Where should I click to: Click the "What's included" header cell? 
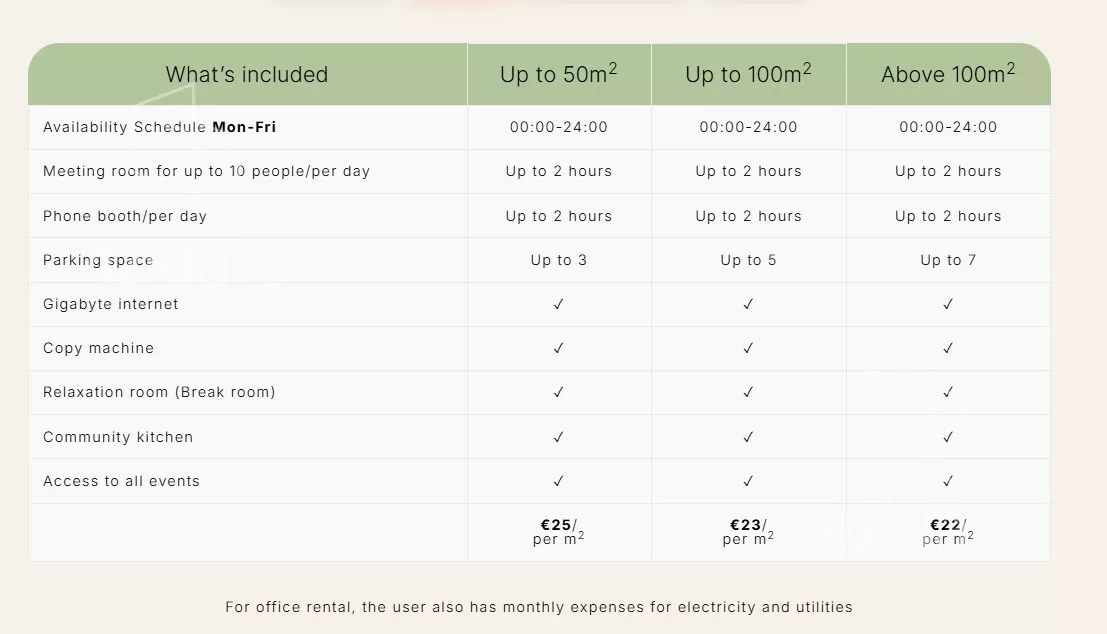pyautogui.click(x=247, y=75)
